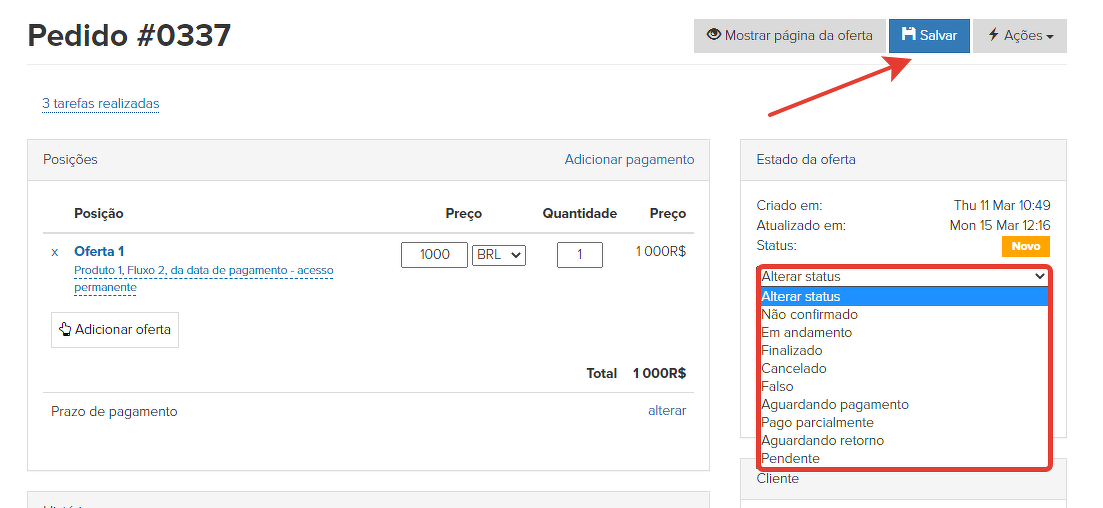This screenshot has width=1103, height=508.
Task: Select Pago parcialmente status option
Action: [x=817, y=422]
